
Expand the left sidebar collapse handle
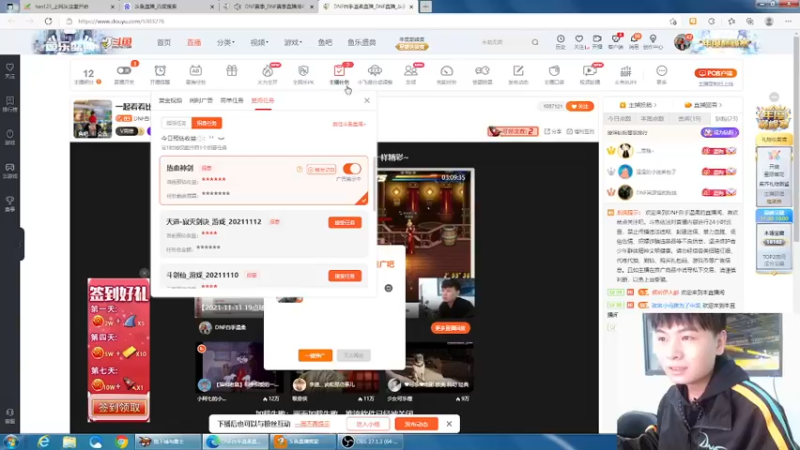tap(21, 244)
